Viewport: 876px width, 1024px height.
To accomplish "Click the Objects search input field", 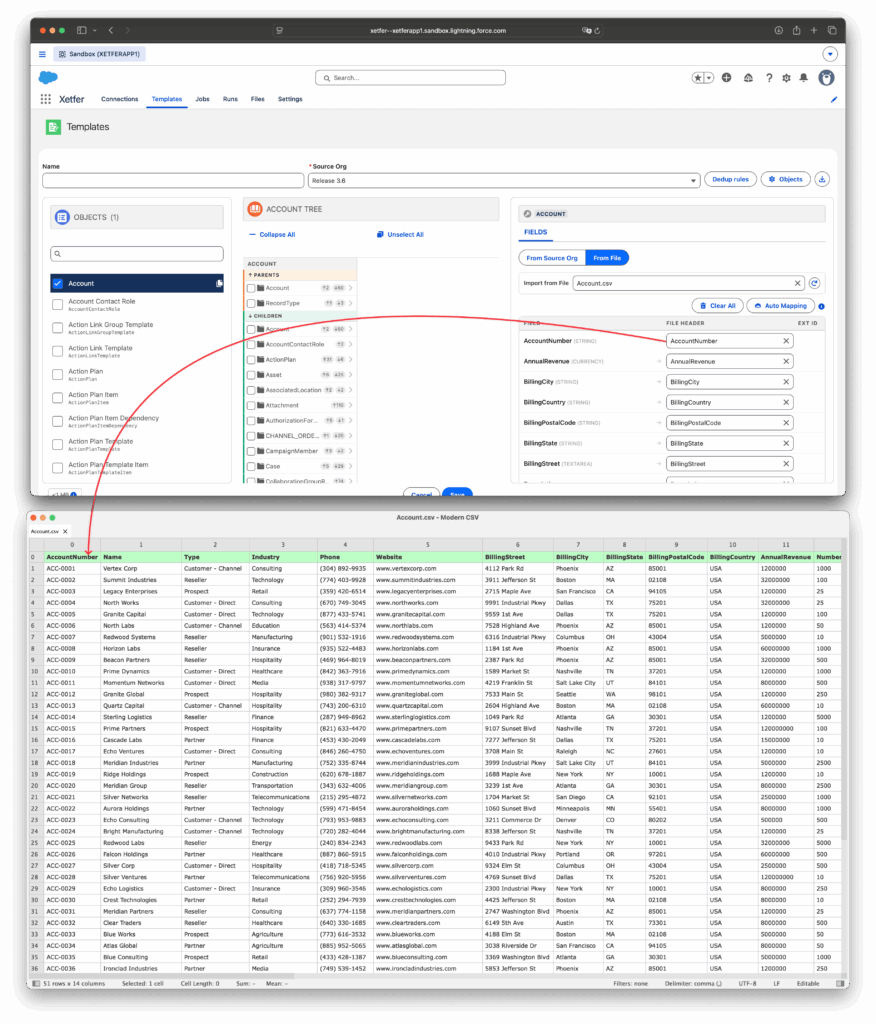I will [137, 253].
